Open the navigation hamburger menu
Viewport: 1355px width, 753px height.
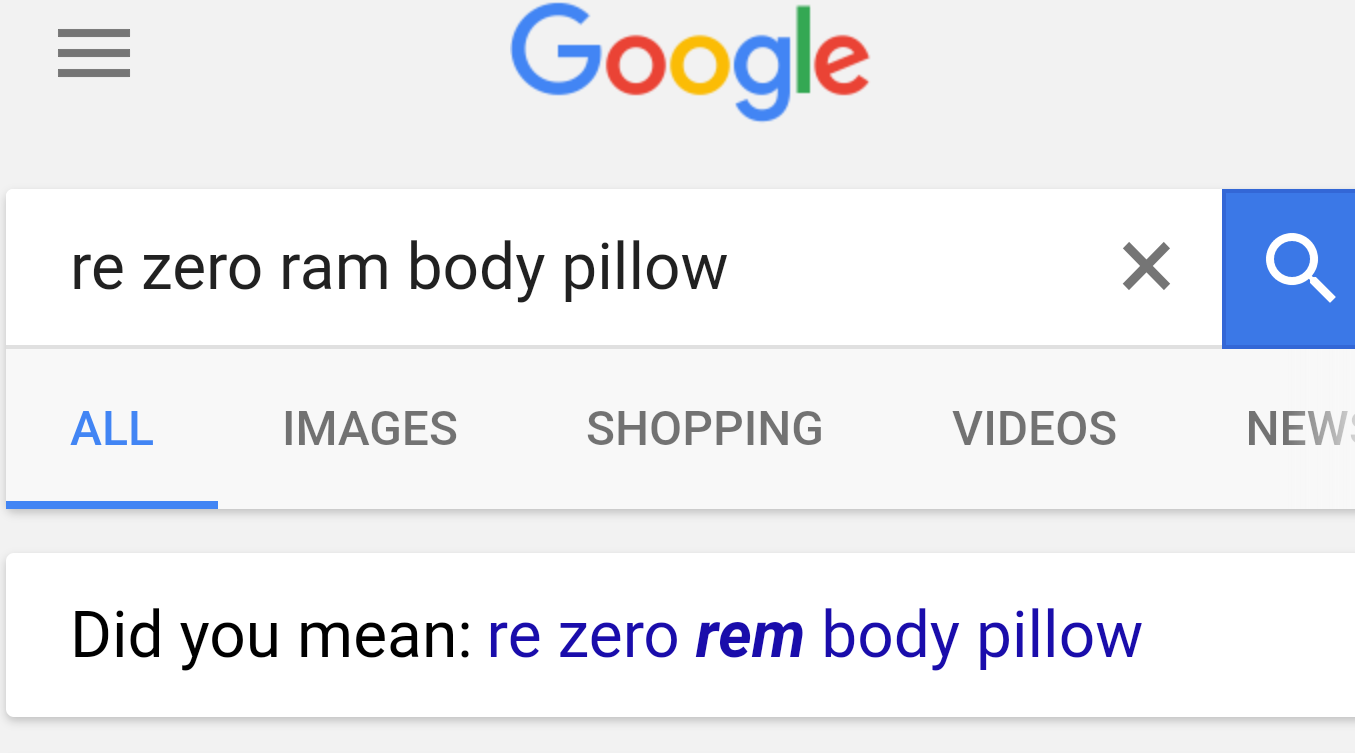(x=93, y=54)
